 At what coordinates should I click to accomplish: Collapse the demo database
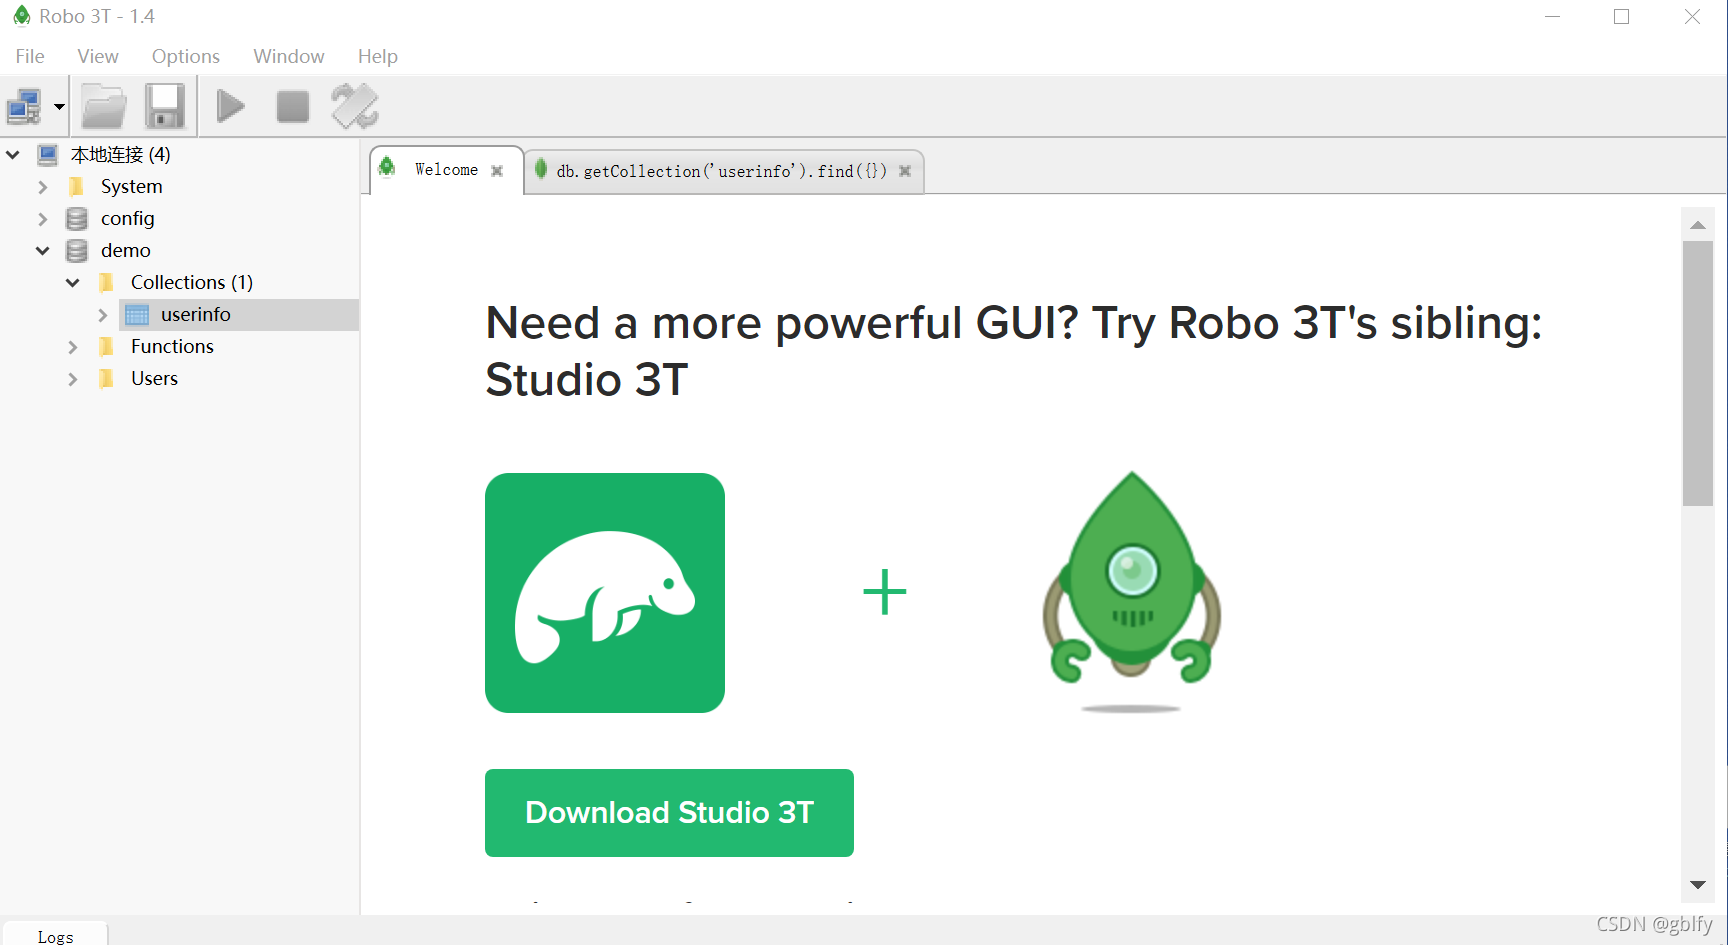[x=43, y=251]
